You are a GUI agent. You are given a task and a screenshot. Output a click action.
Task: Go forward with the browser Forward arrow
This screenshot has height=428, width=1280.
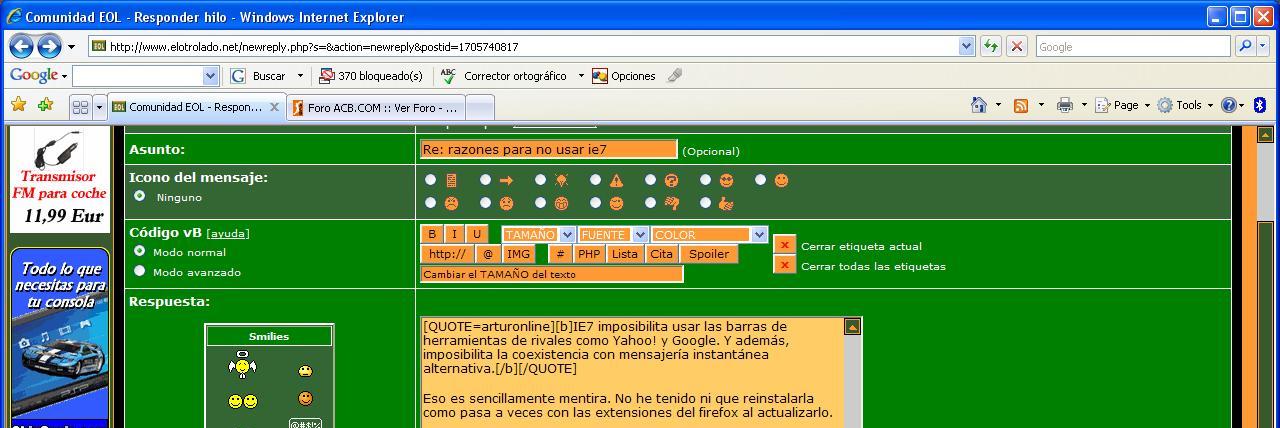[49, 46]
